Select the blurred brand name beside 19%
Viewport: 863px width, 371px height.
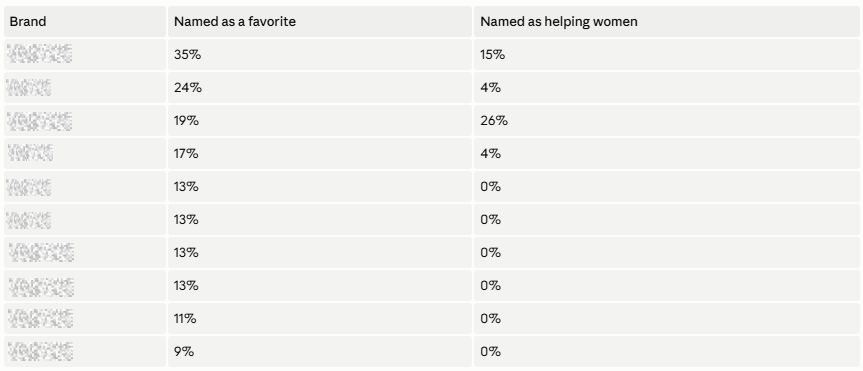[40, 121]
